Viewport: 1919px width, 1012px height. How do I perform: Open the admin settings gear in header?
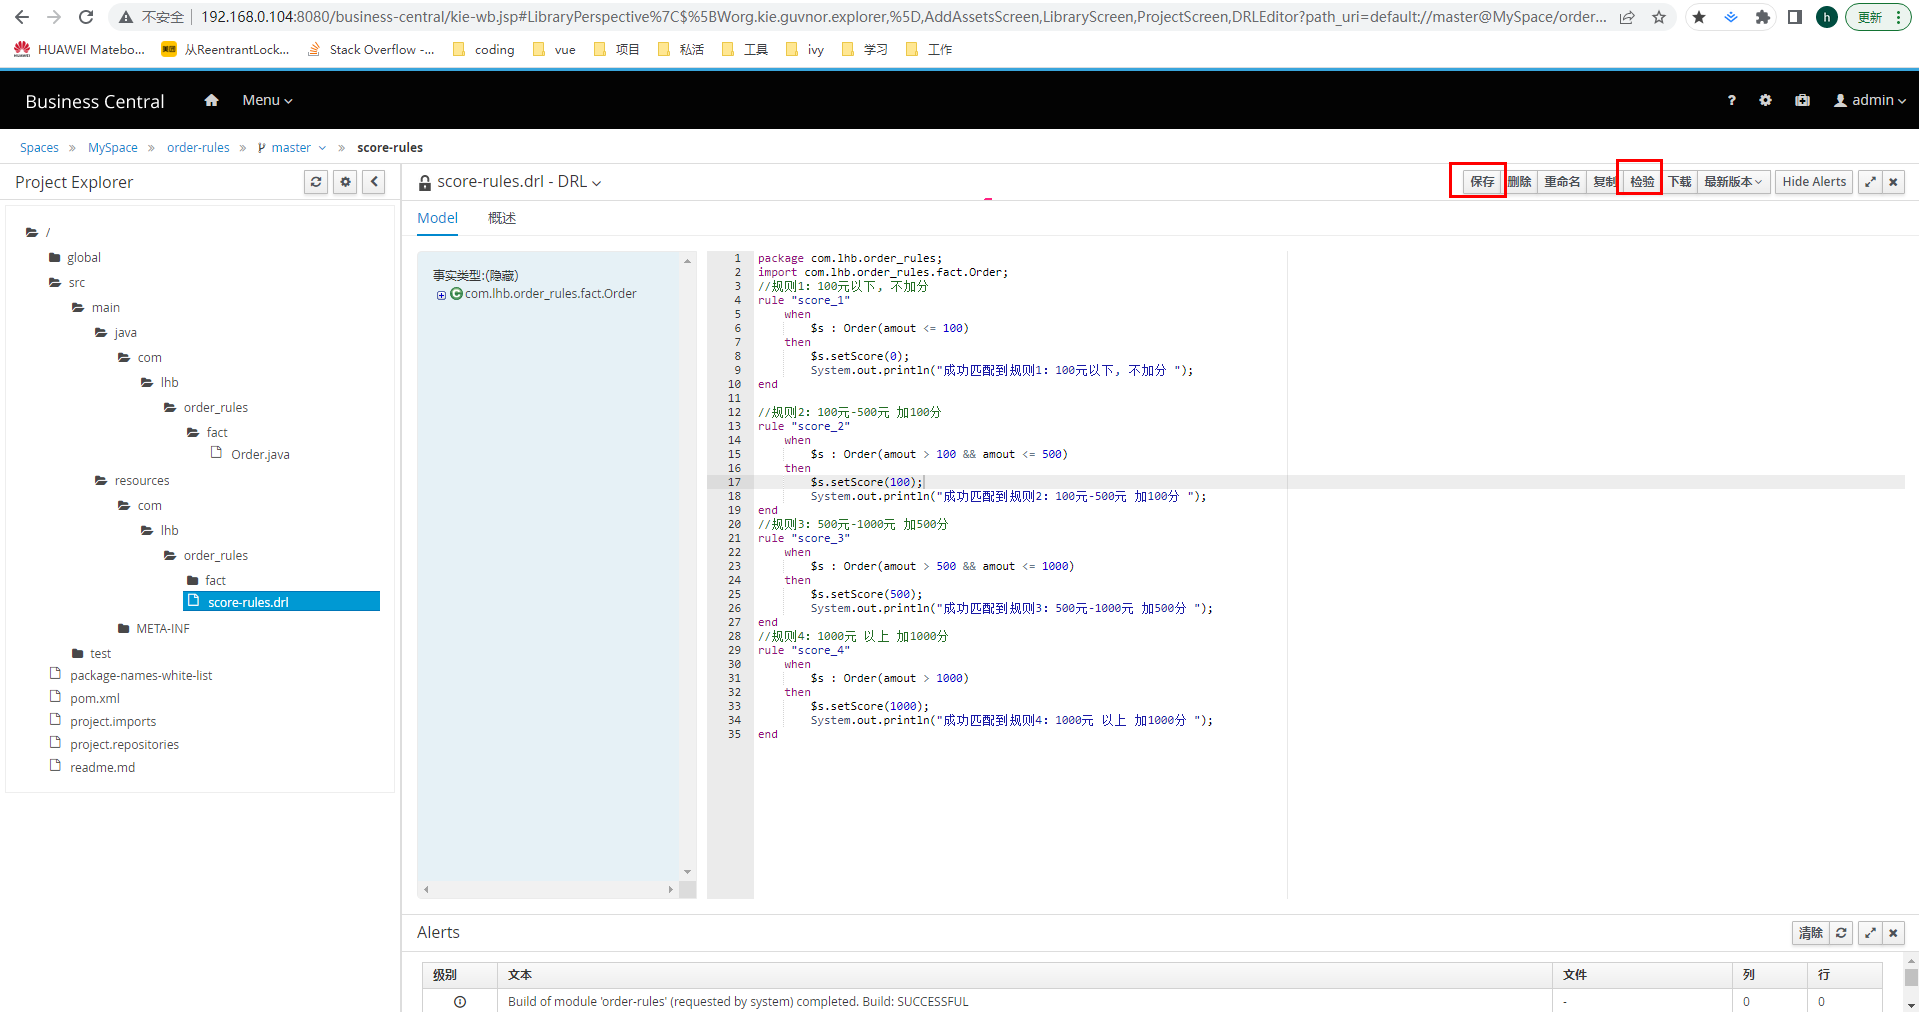coord(1765,100)
